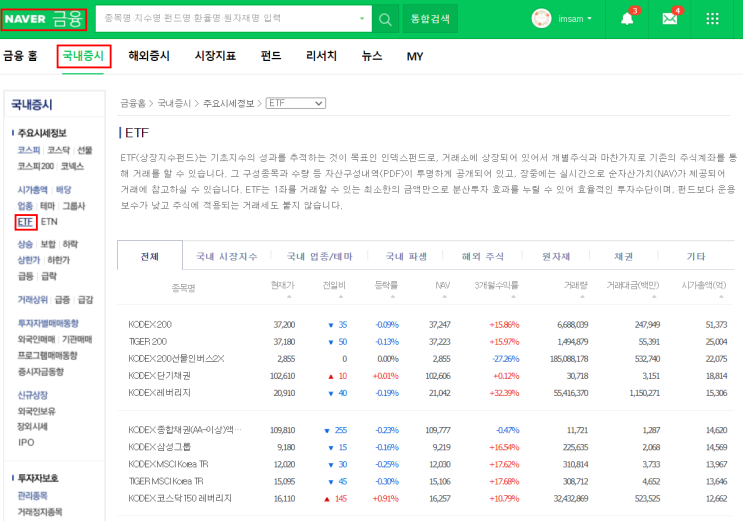Click the imsam profile avatar
Image resolution: width=743 pixels, height=521 pixels.
542,18
